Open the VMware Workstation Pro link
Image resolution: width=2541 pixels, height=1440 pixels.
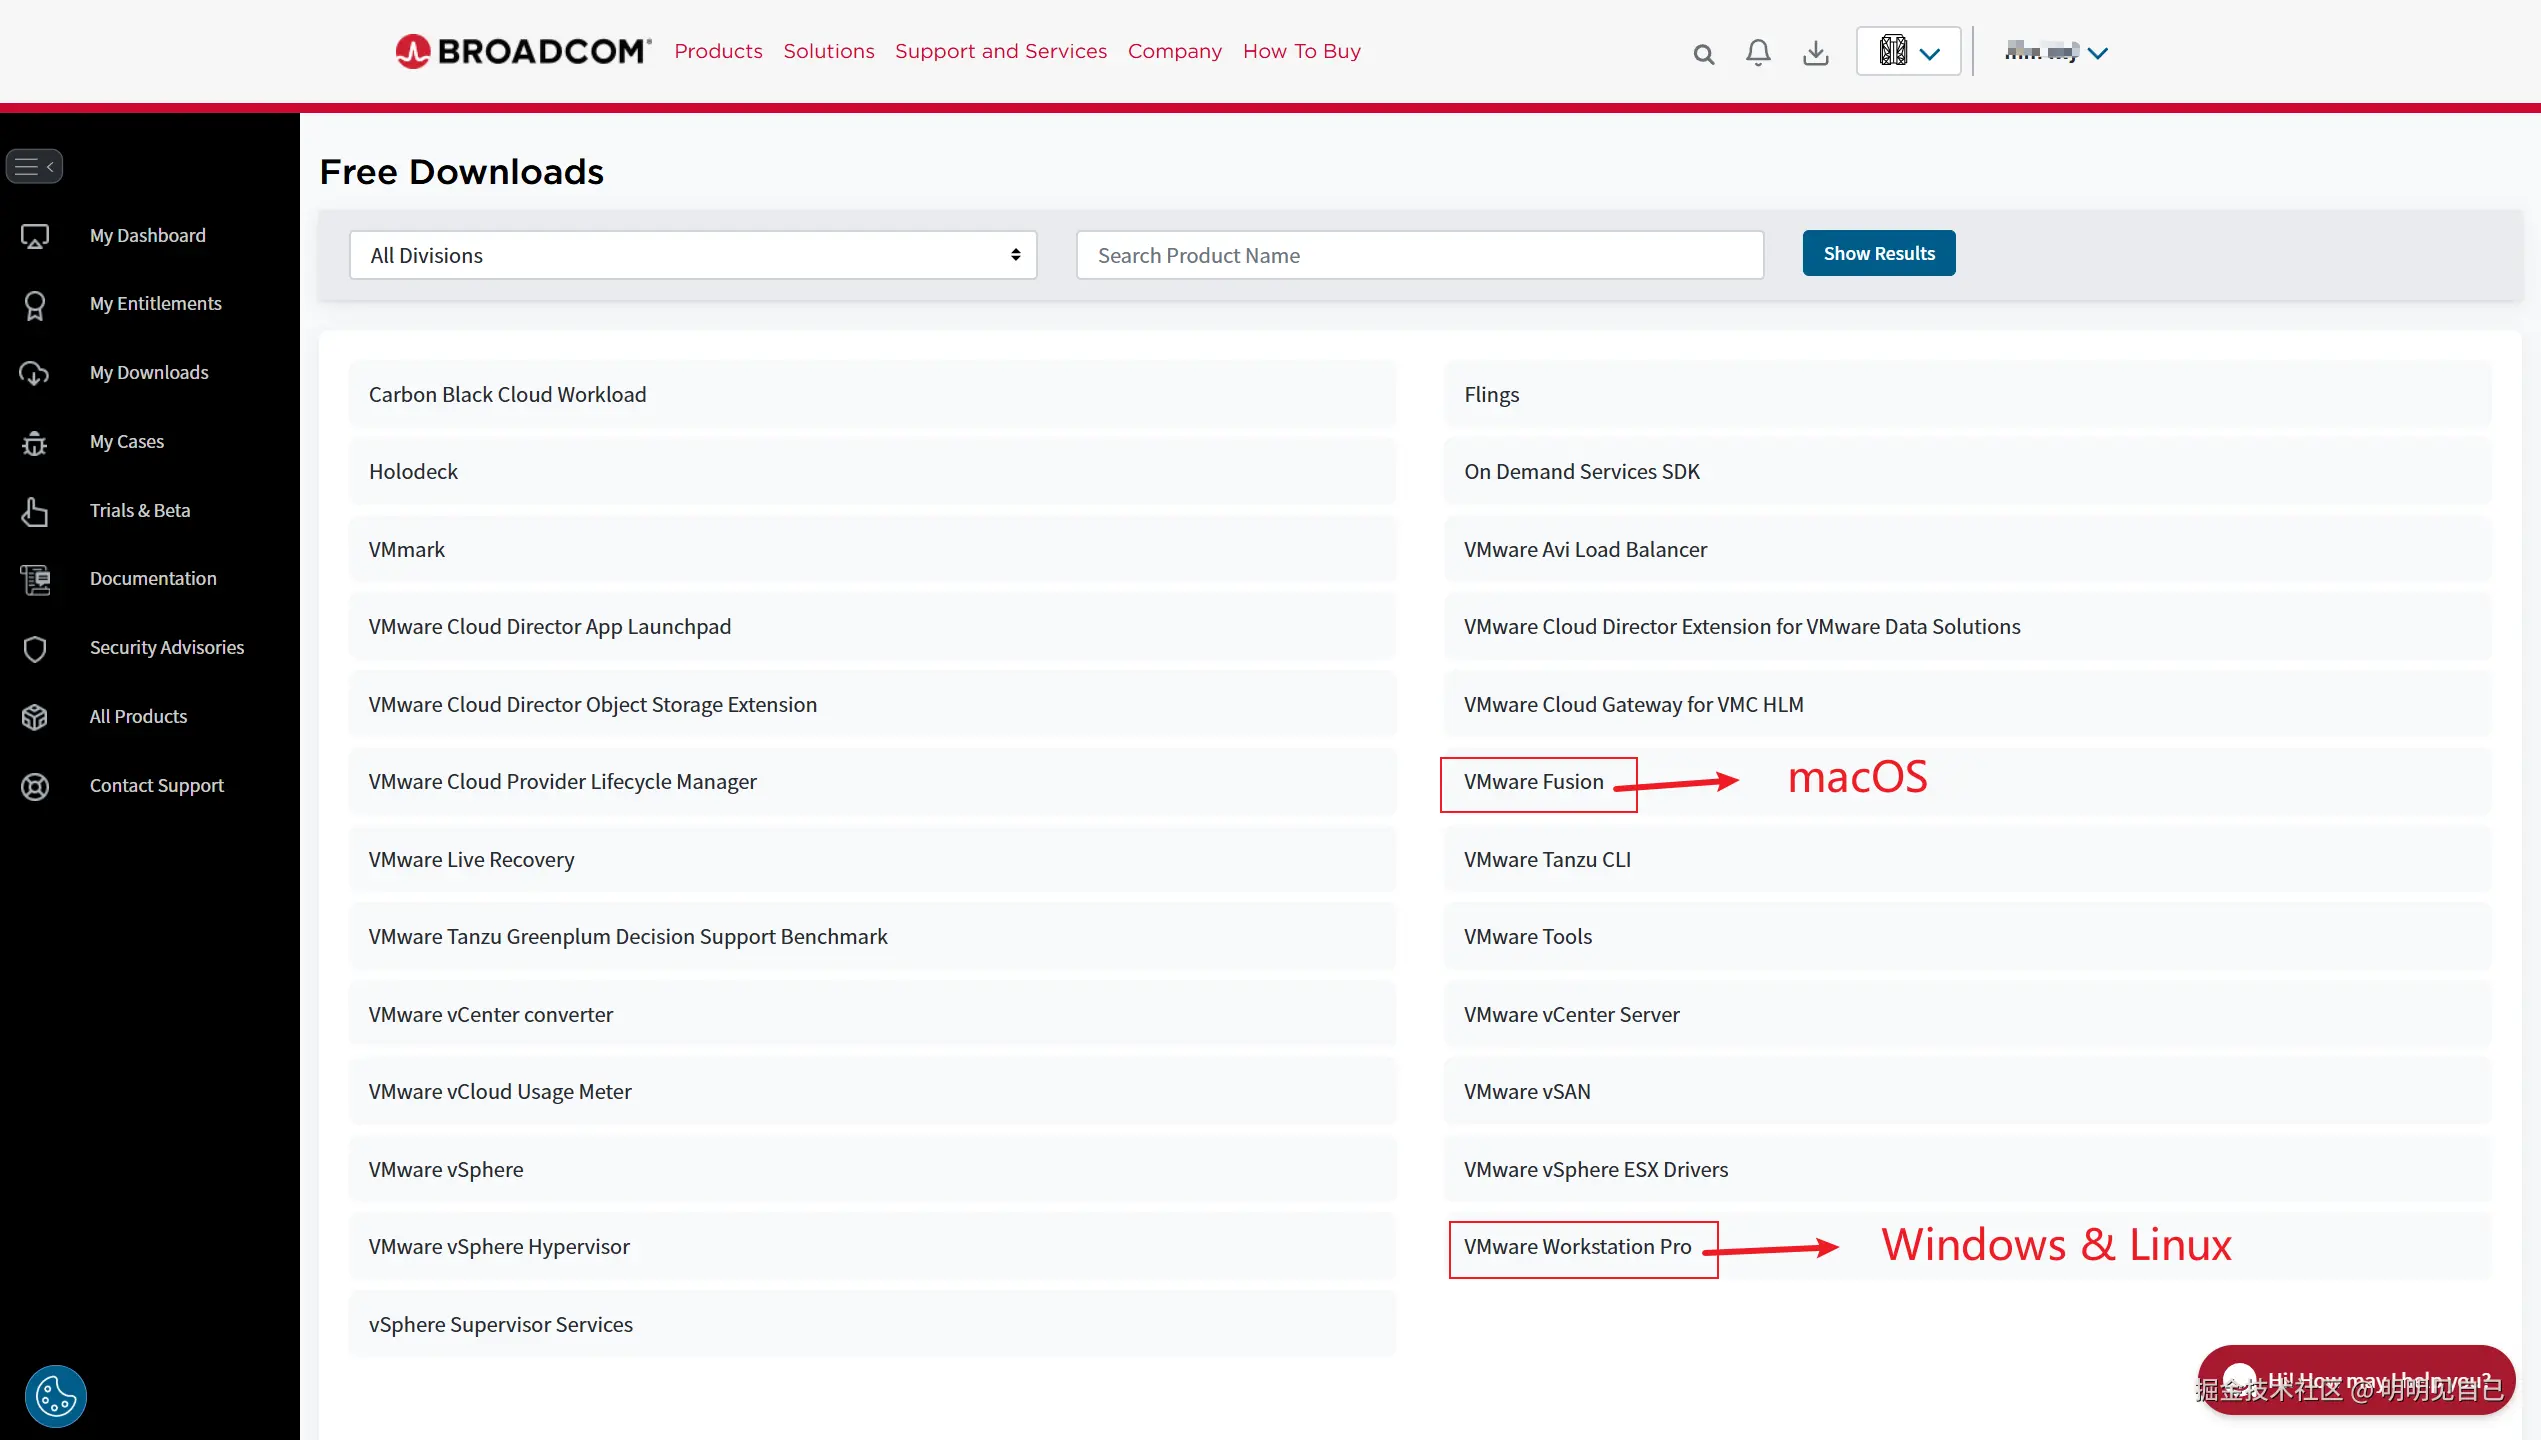(x=1577, y=1247)
